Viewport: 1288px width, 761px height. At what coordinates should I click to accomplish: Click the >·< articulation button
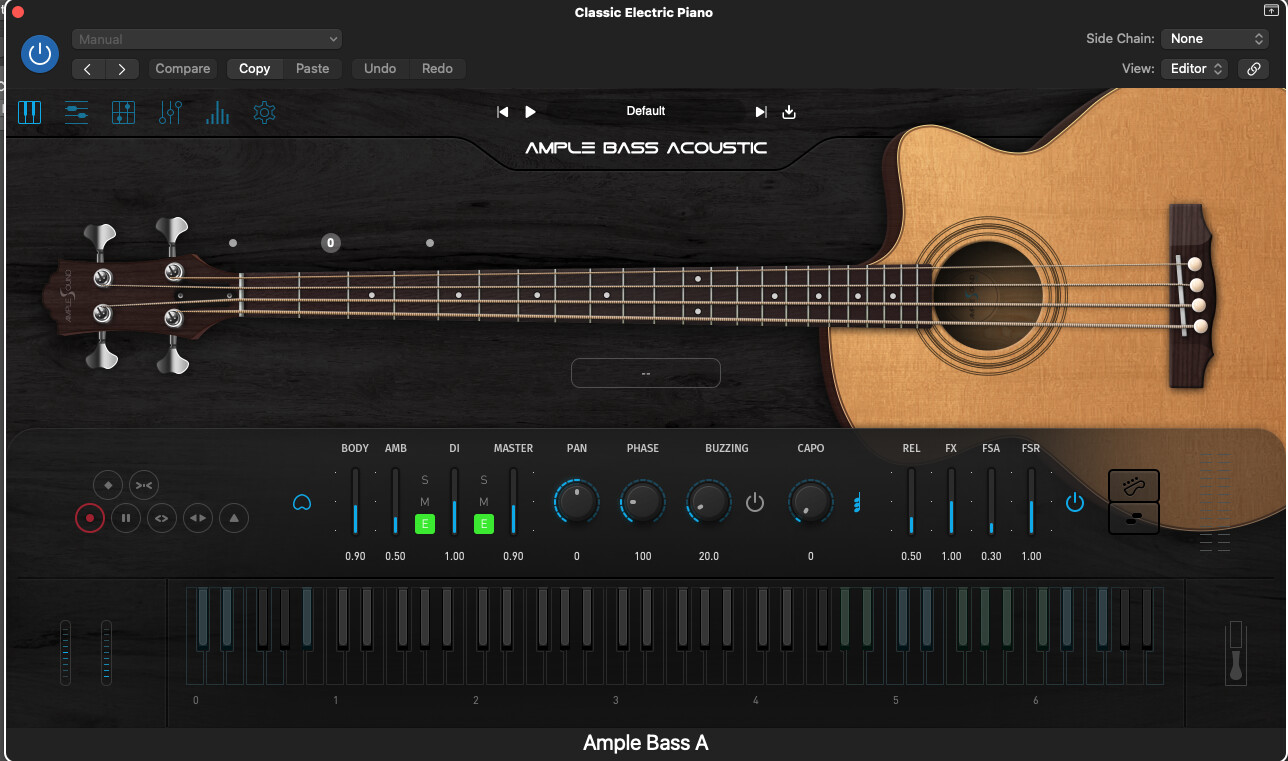click(143, 485)
